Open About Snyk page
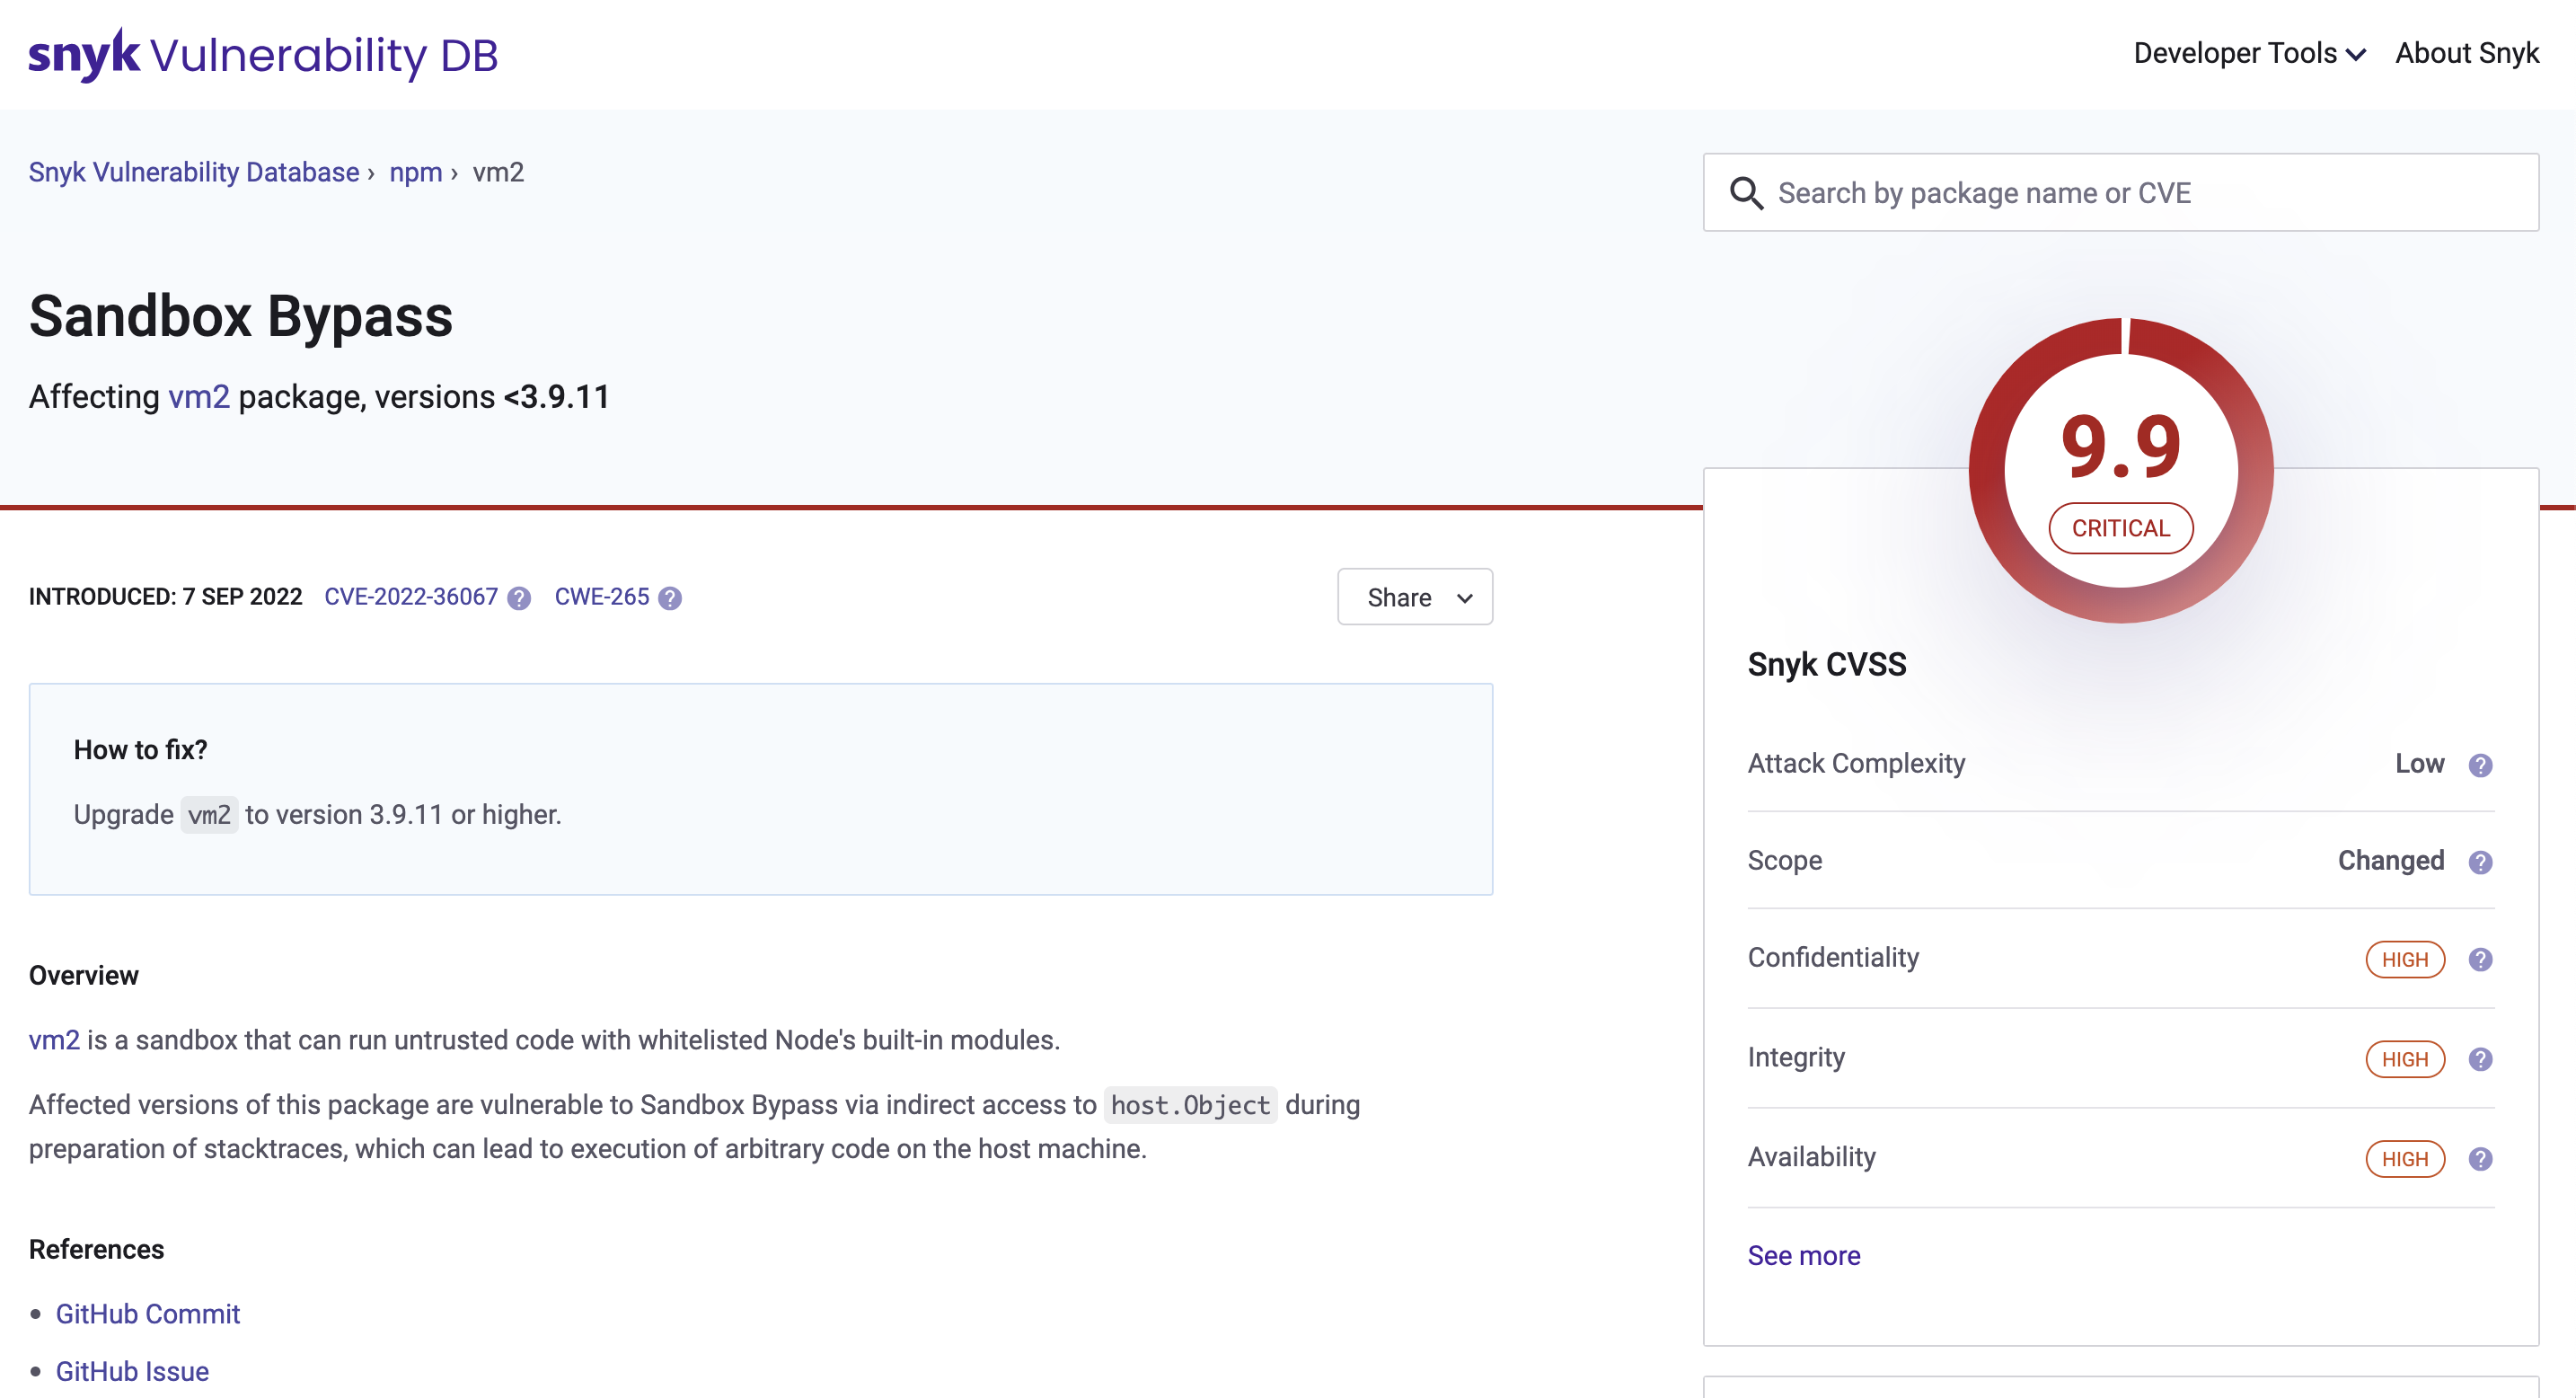2576x1398 pixels. pyautogui.click(x=2467, y=53)
